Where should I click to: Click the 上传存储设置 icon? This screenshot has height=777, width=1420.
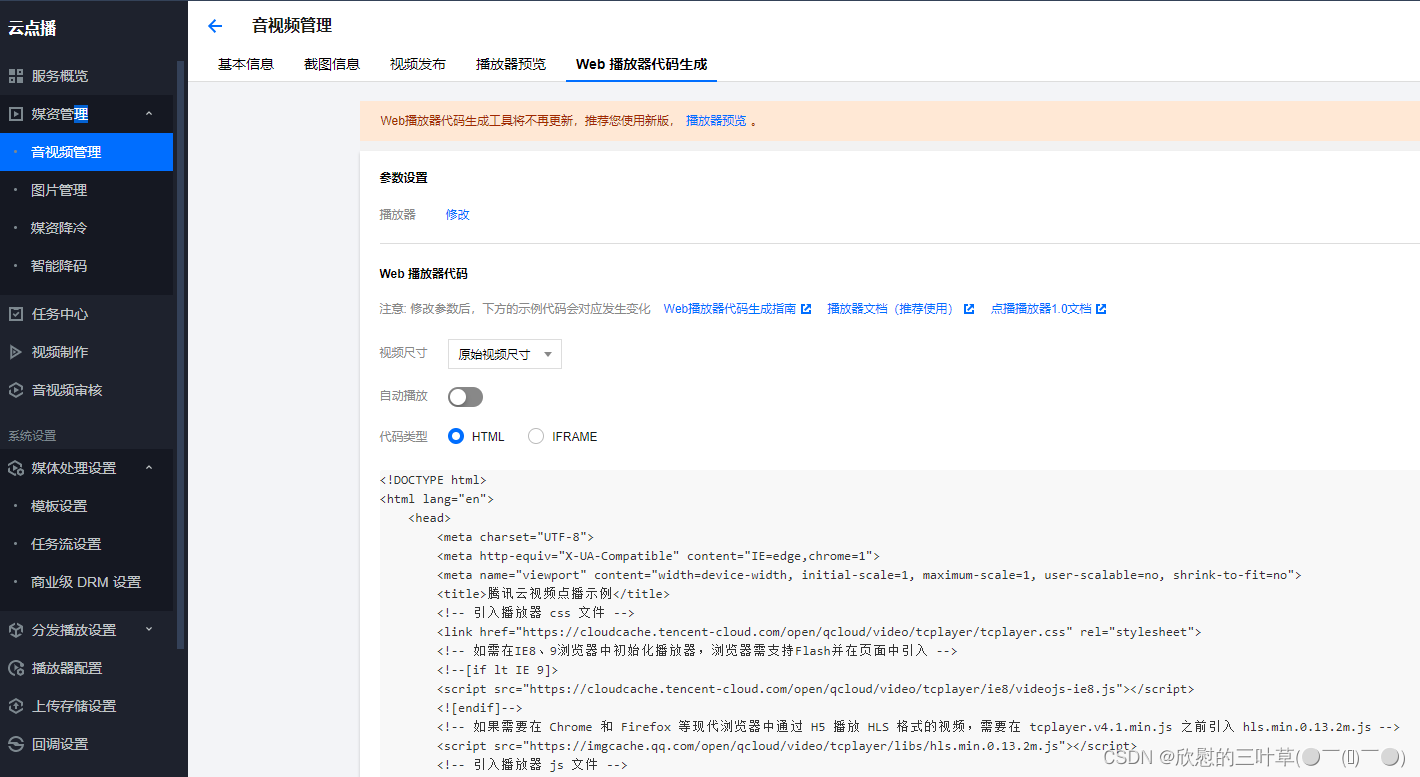pyautogui.click(x=16, y=706)
